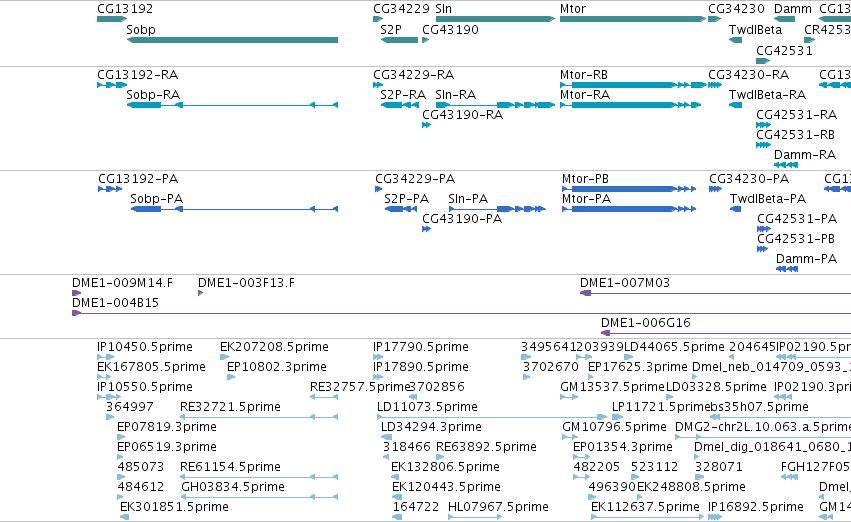Screen dimensions: 851x522
Task: Click the DME1-003F13.F marker
Action: (x=200, y=293)
